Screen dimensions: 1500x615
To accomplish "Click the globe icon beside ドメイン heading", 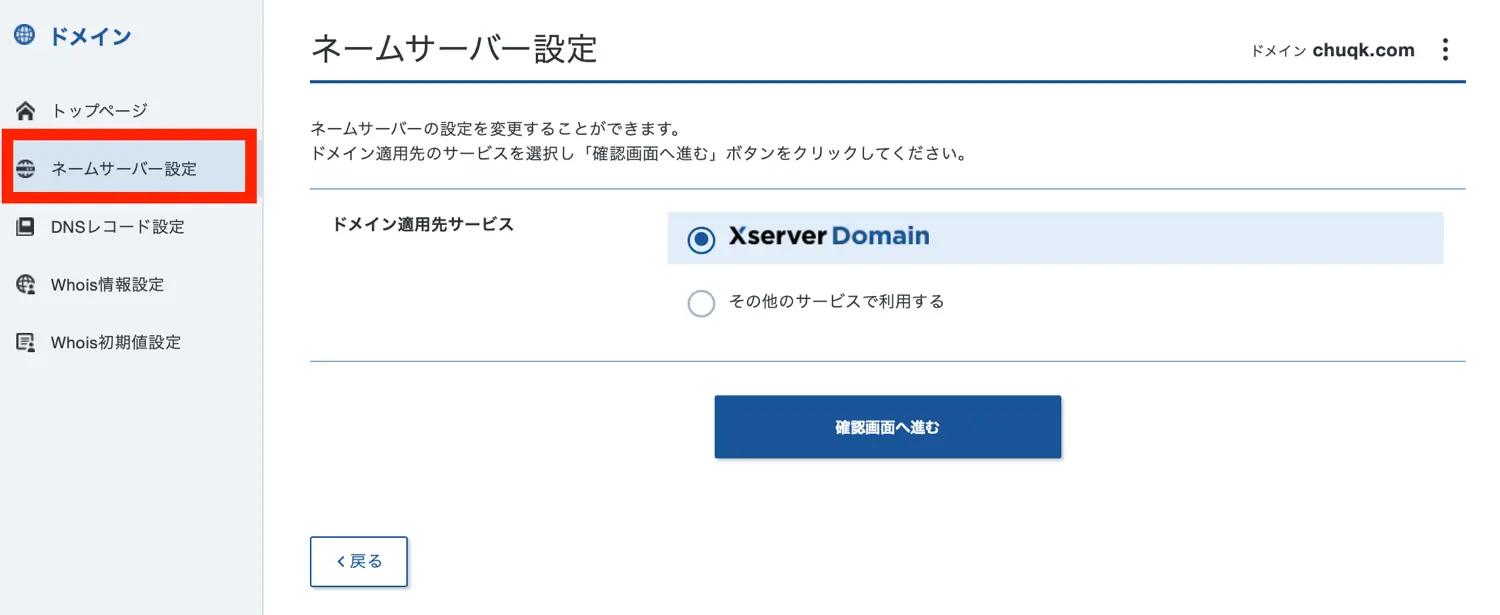I will pos(25,36).
